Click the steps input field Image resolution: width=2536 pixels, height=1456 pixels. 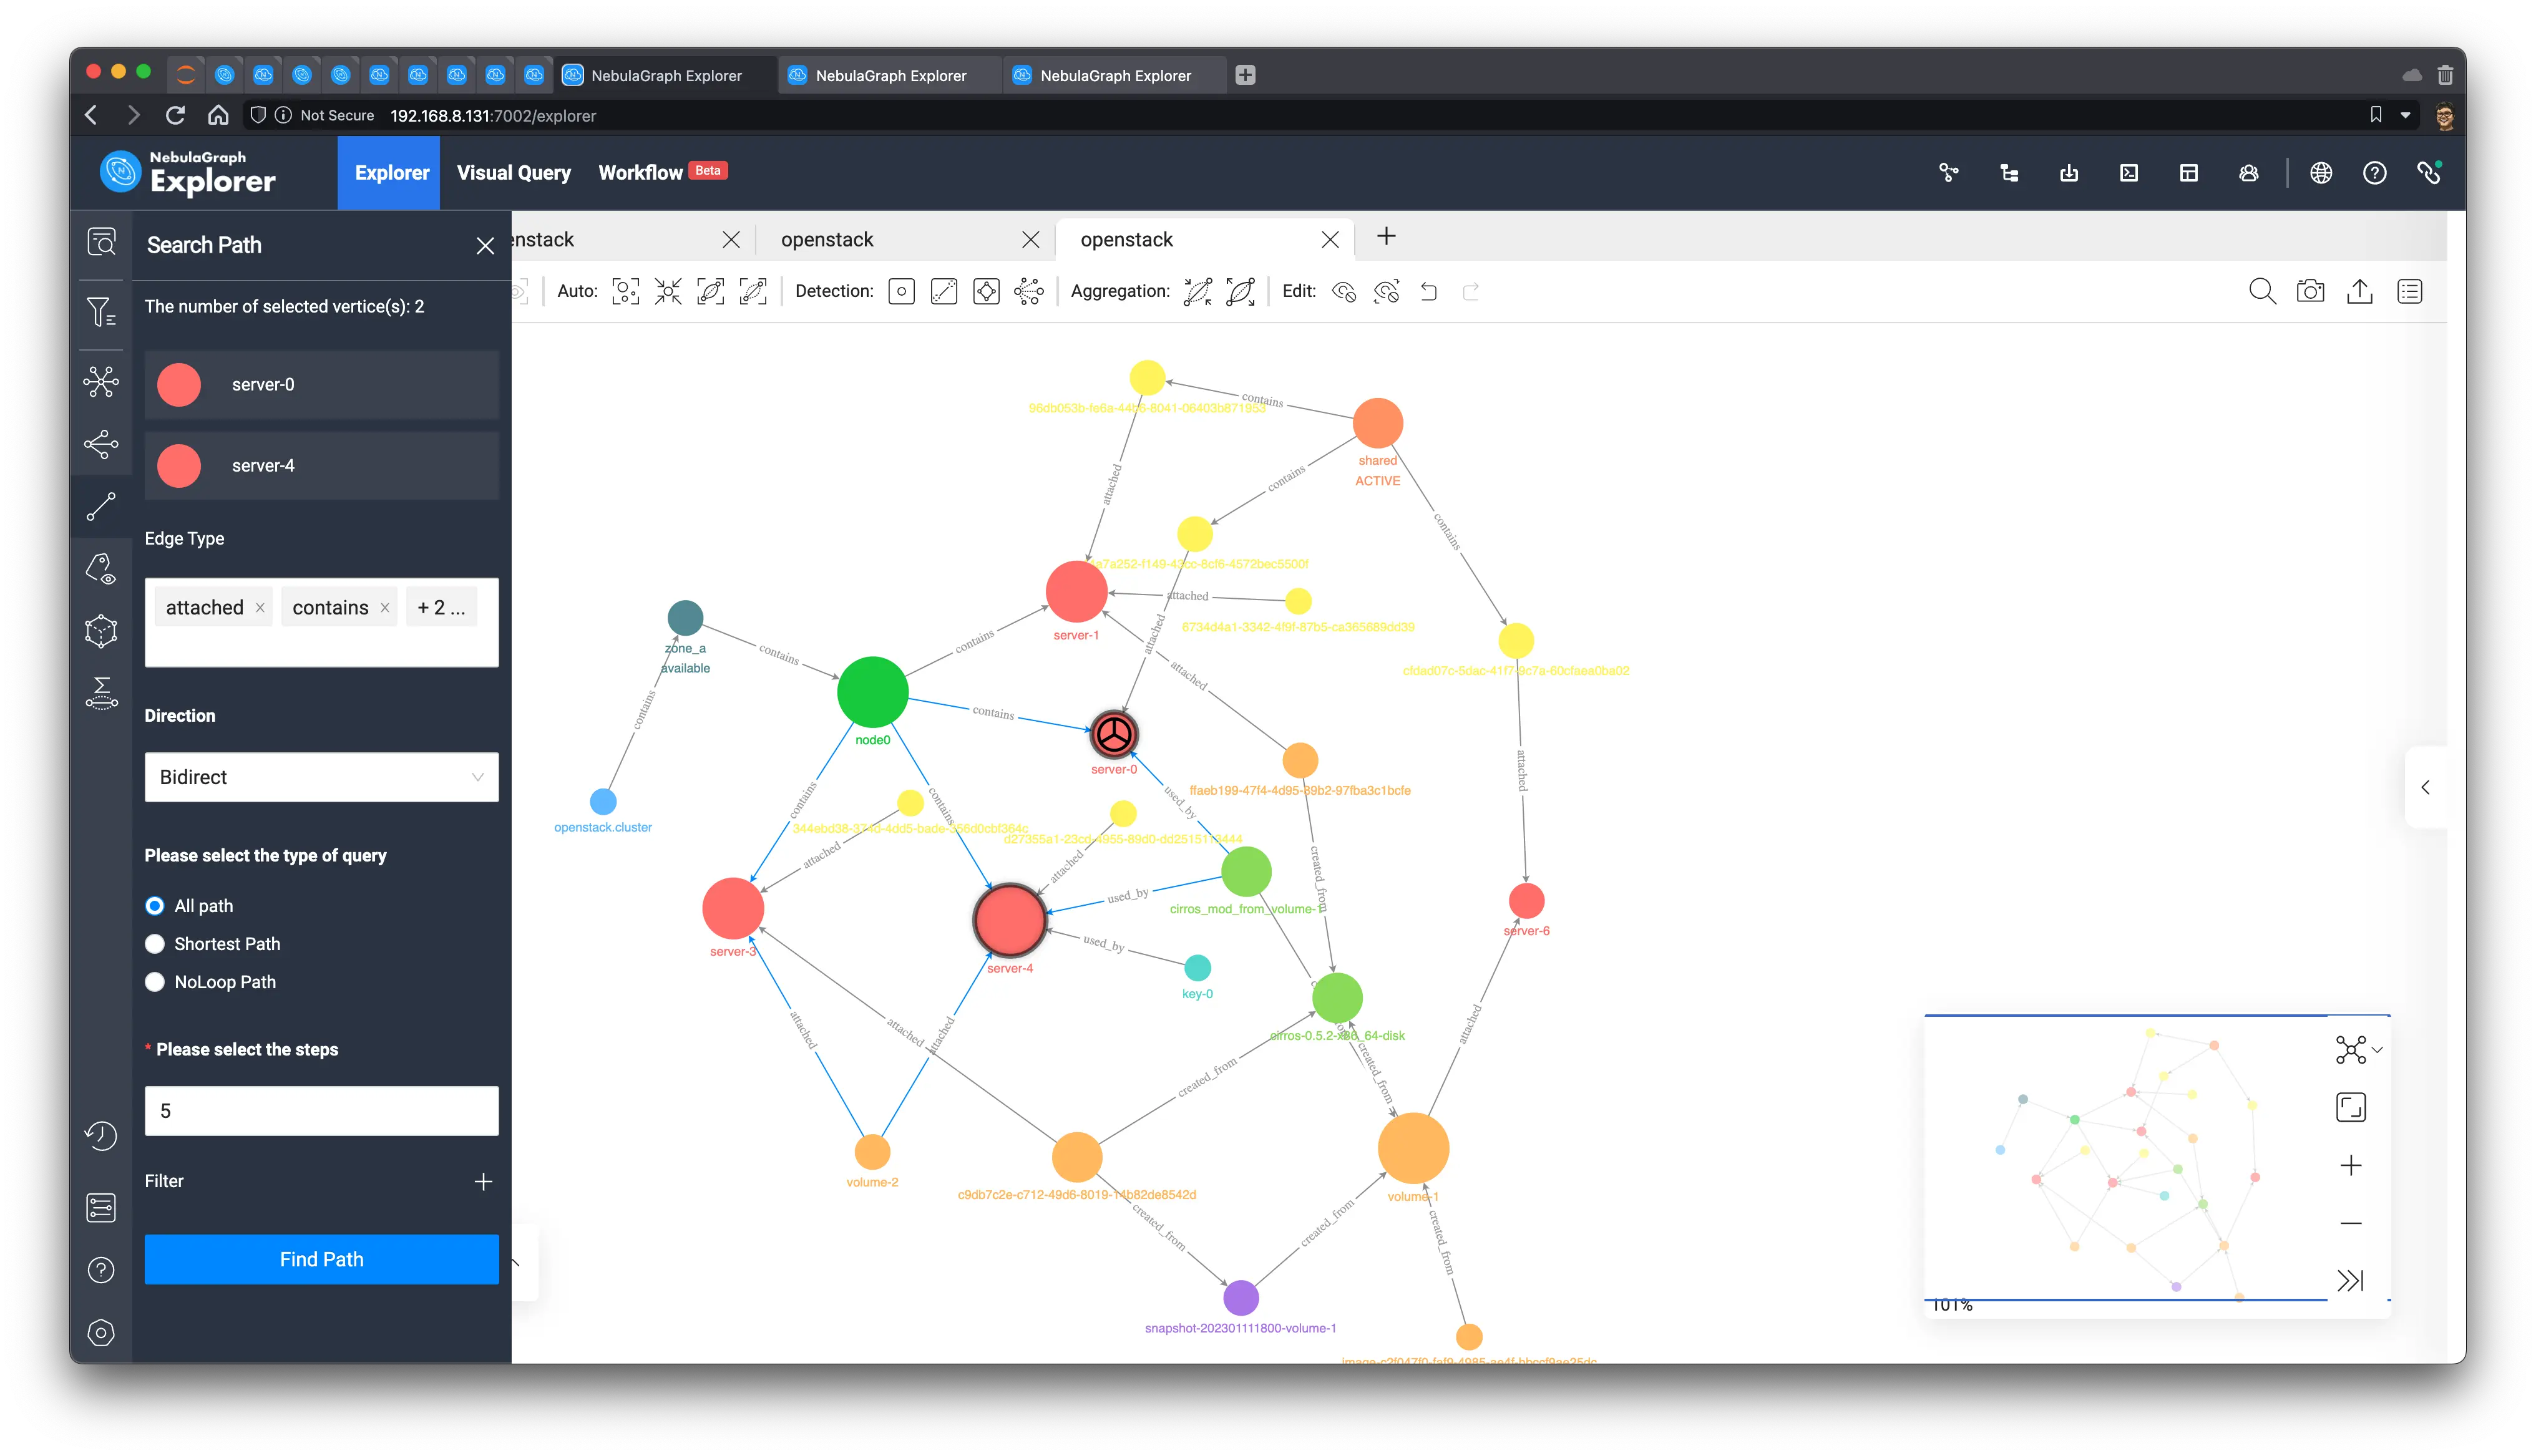(321, 1111)
